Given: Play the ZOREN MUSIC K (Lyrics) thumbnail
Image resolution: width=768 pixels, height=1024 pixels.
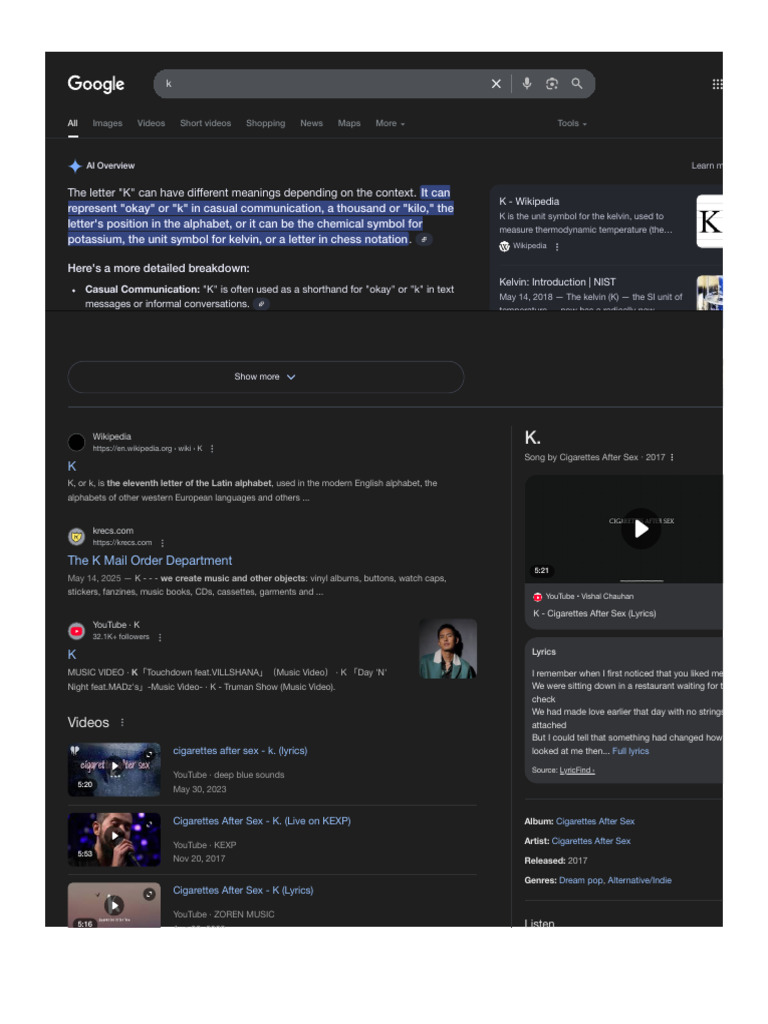Looking at the screenshot, I should [114, 904].
